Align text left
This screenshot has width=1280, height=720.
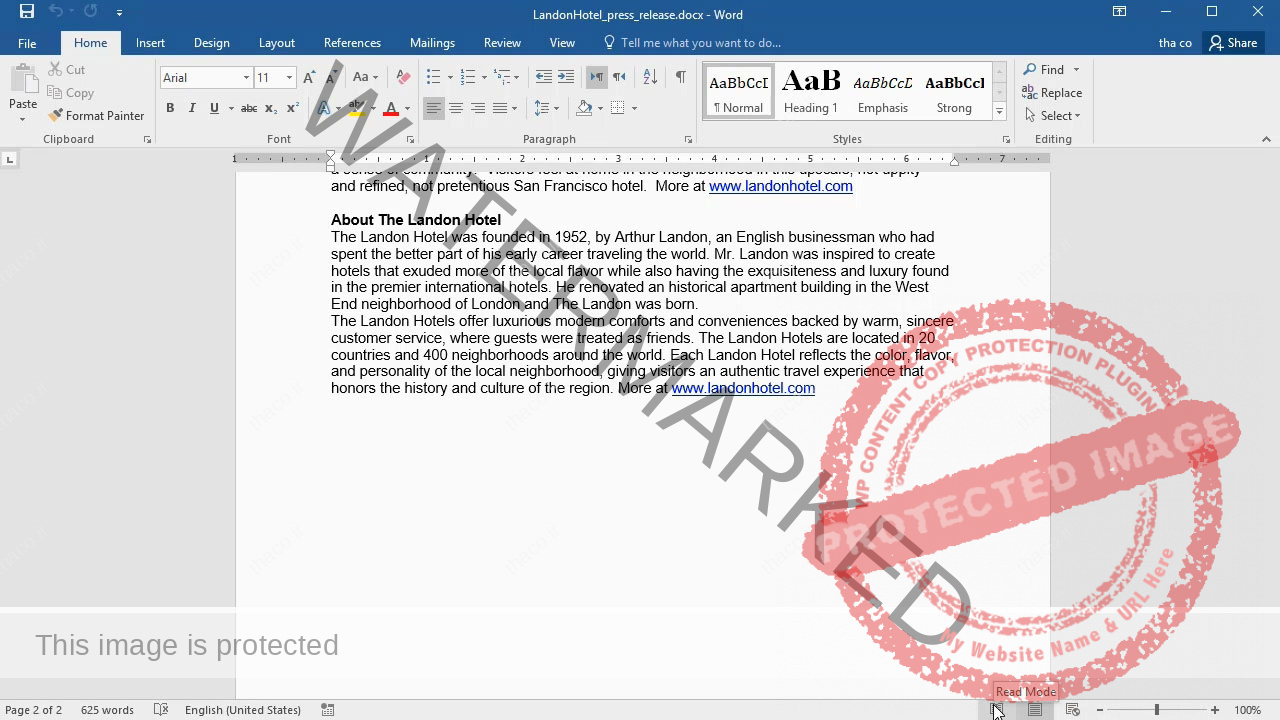[x=433, y=108]
